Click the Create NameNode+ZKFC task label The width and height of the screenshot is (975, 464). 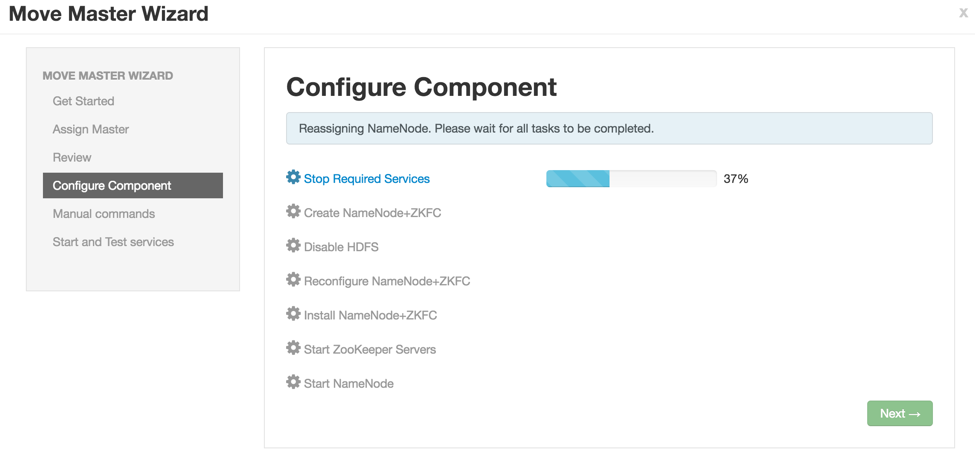(372, 213)
